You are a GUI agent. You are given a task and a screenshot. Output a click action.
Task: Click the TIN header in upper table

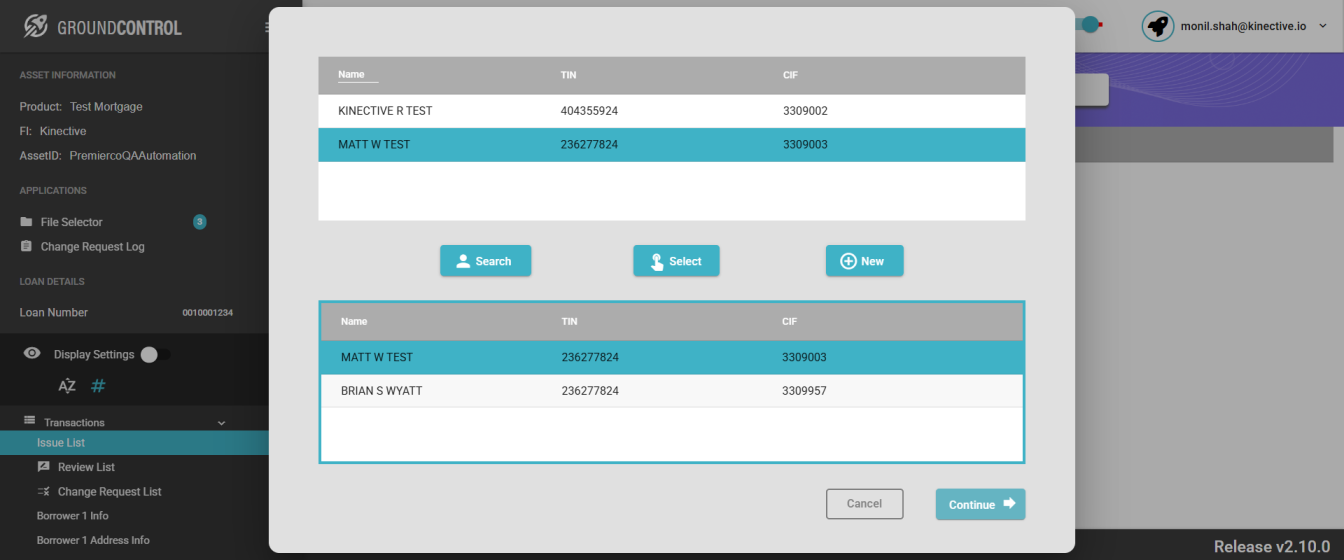point(568,75)
